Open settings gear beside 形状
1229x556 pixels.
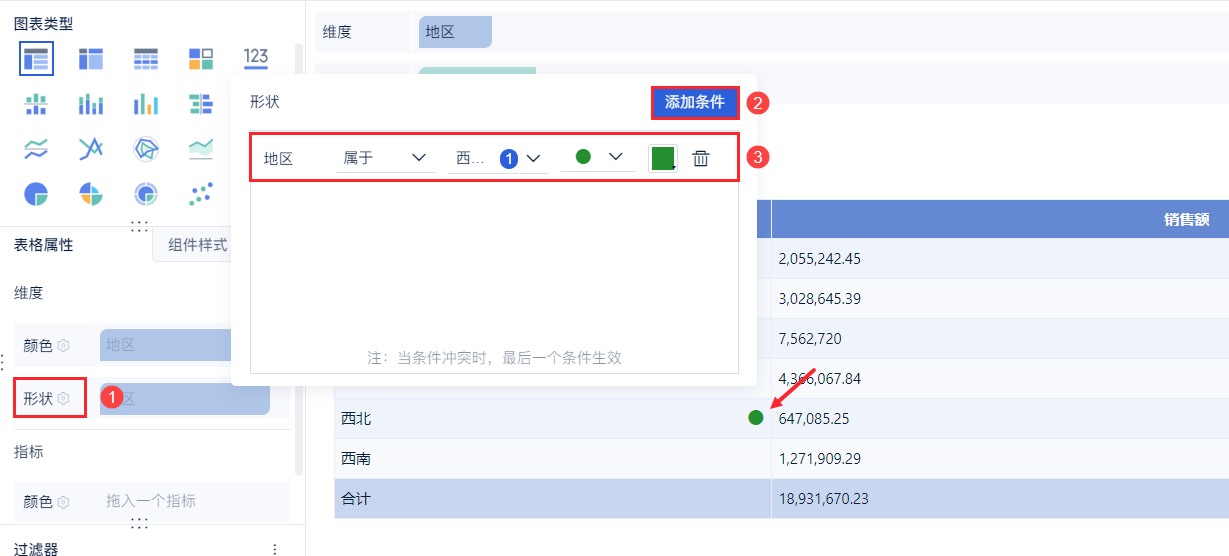(63, 399)
